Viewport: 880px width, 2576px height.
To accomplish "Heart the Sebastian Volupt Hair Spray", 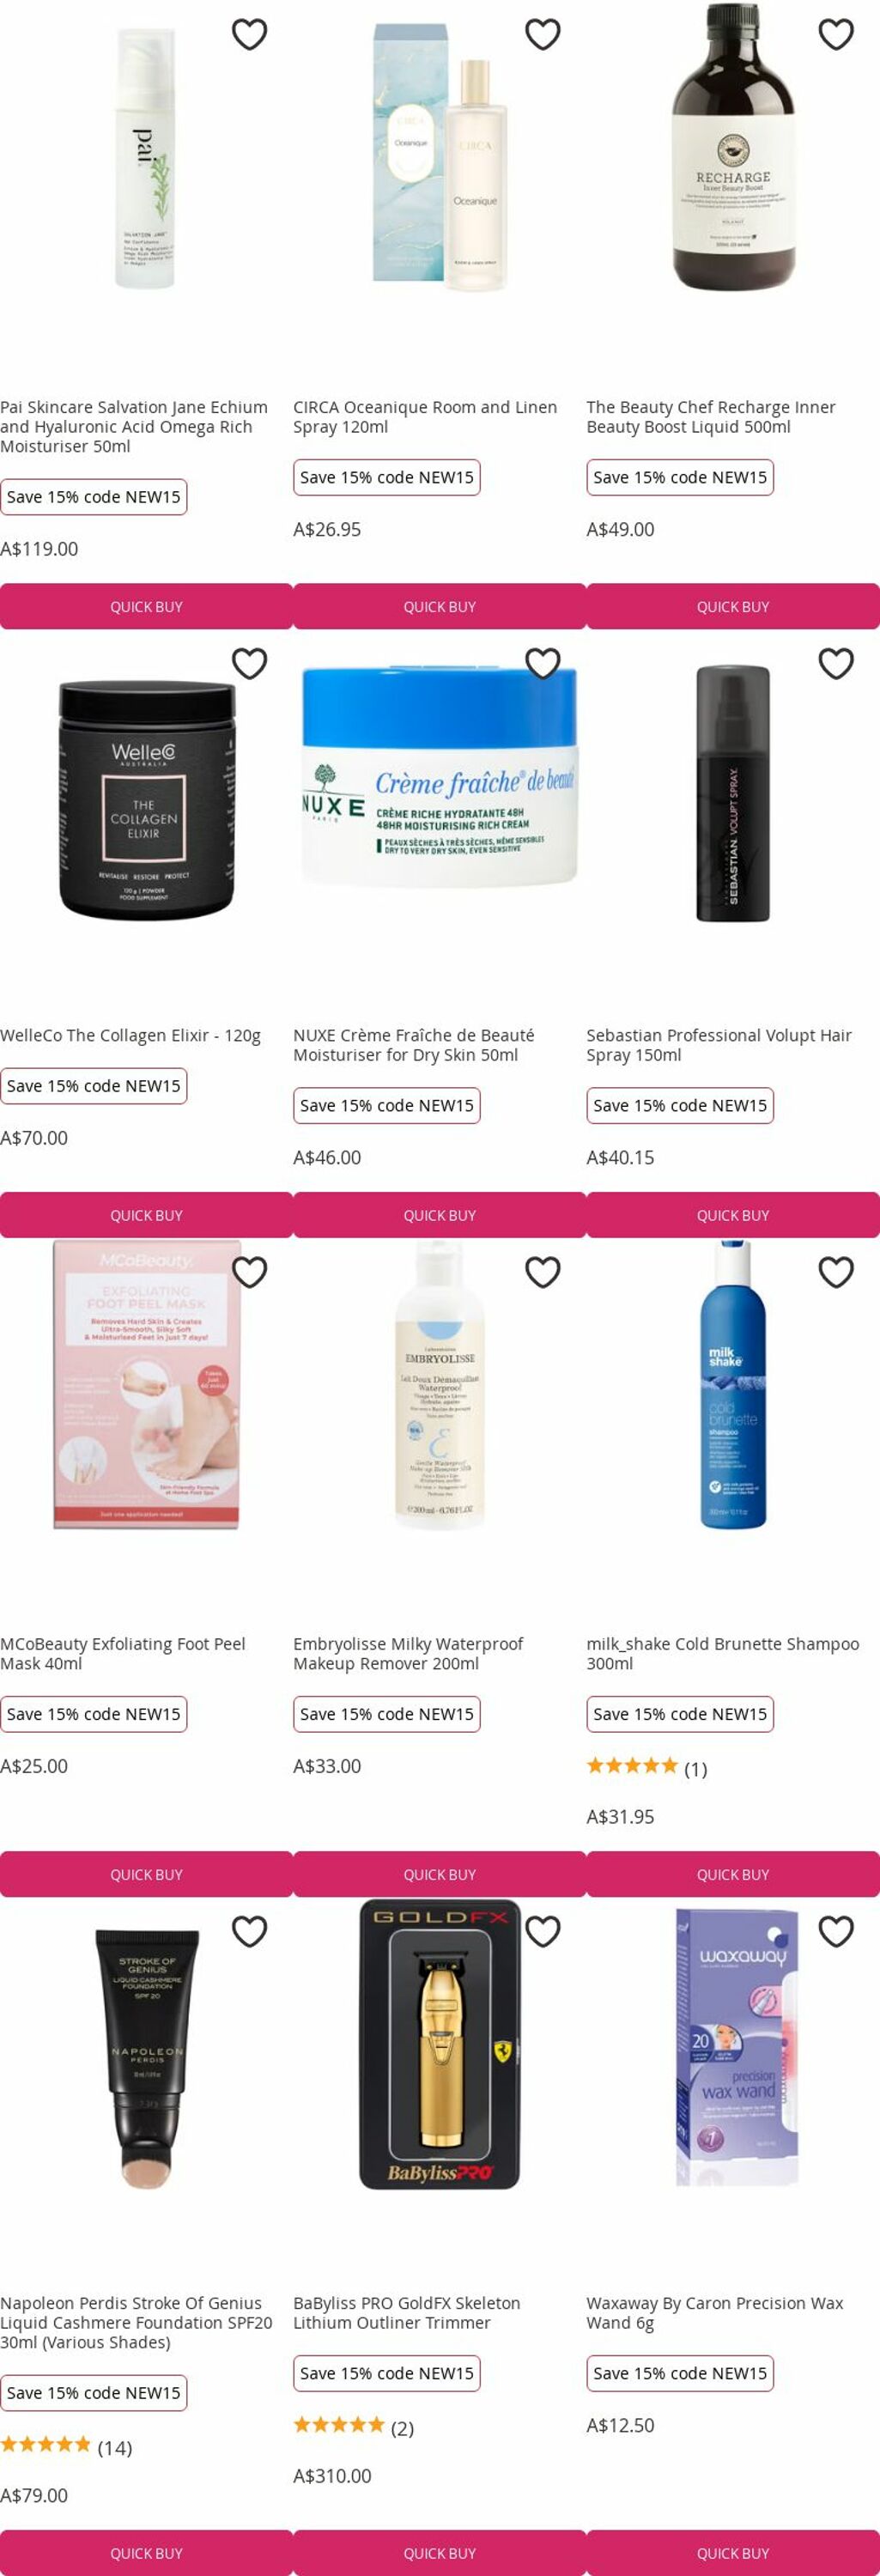I will (x=835, y=663).
